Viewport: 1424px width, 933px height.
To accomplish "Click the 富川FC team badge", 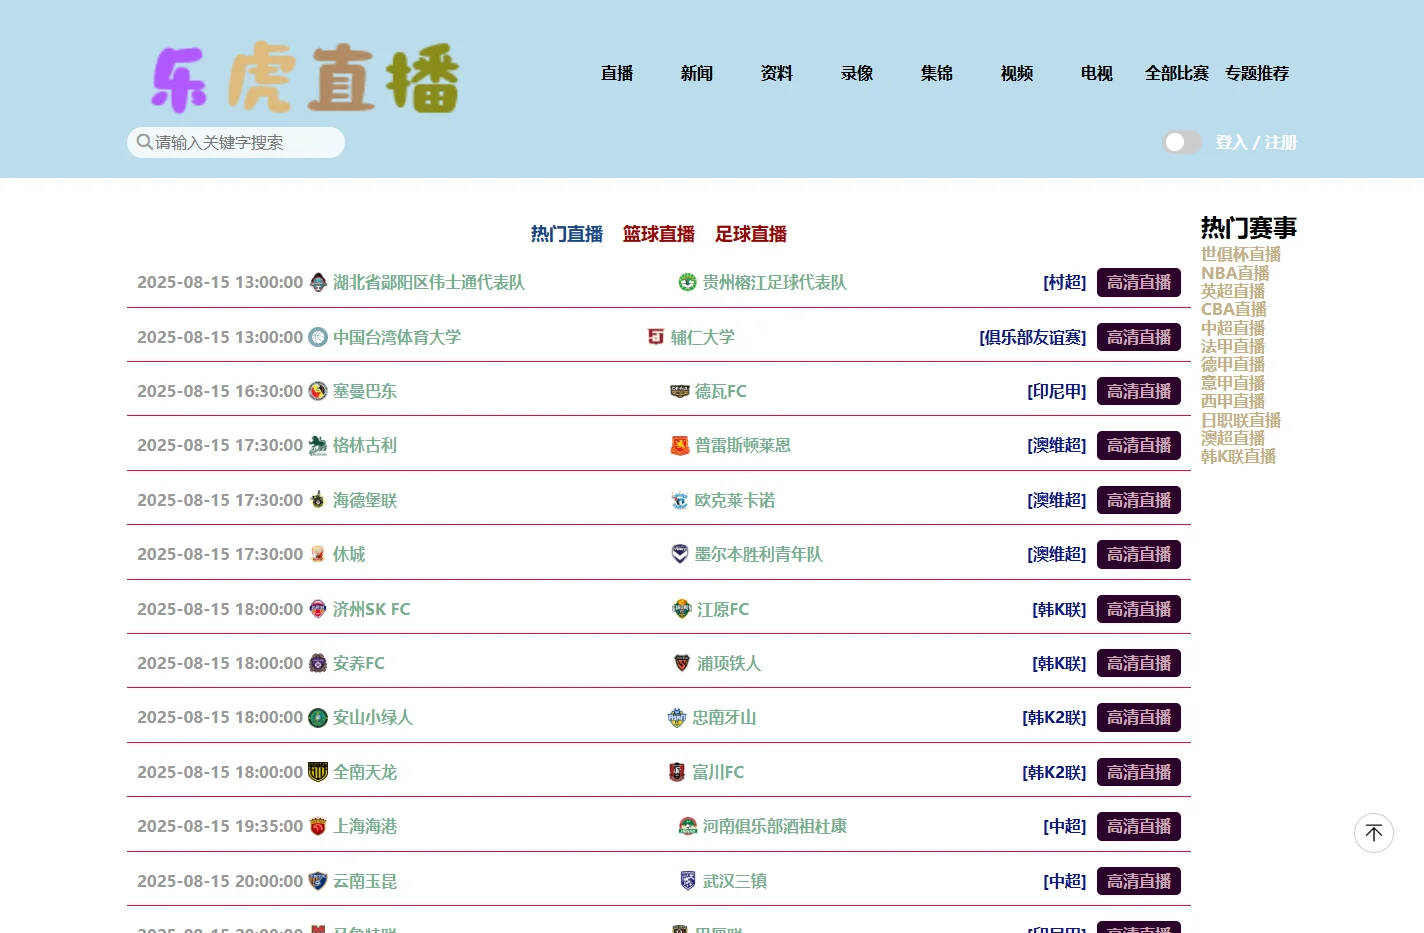I will pyautogui.click(x=677, y=772).
